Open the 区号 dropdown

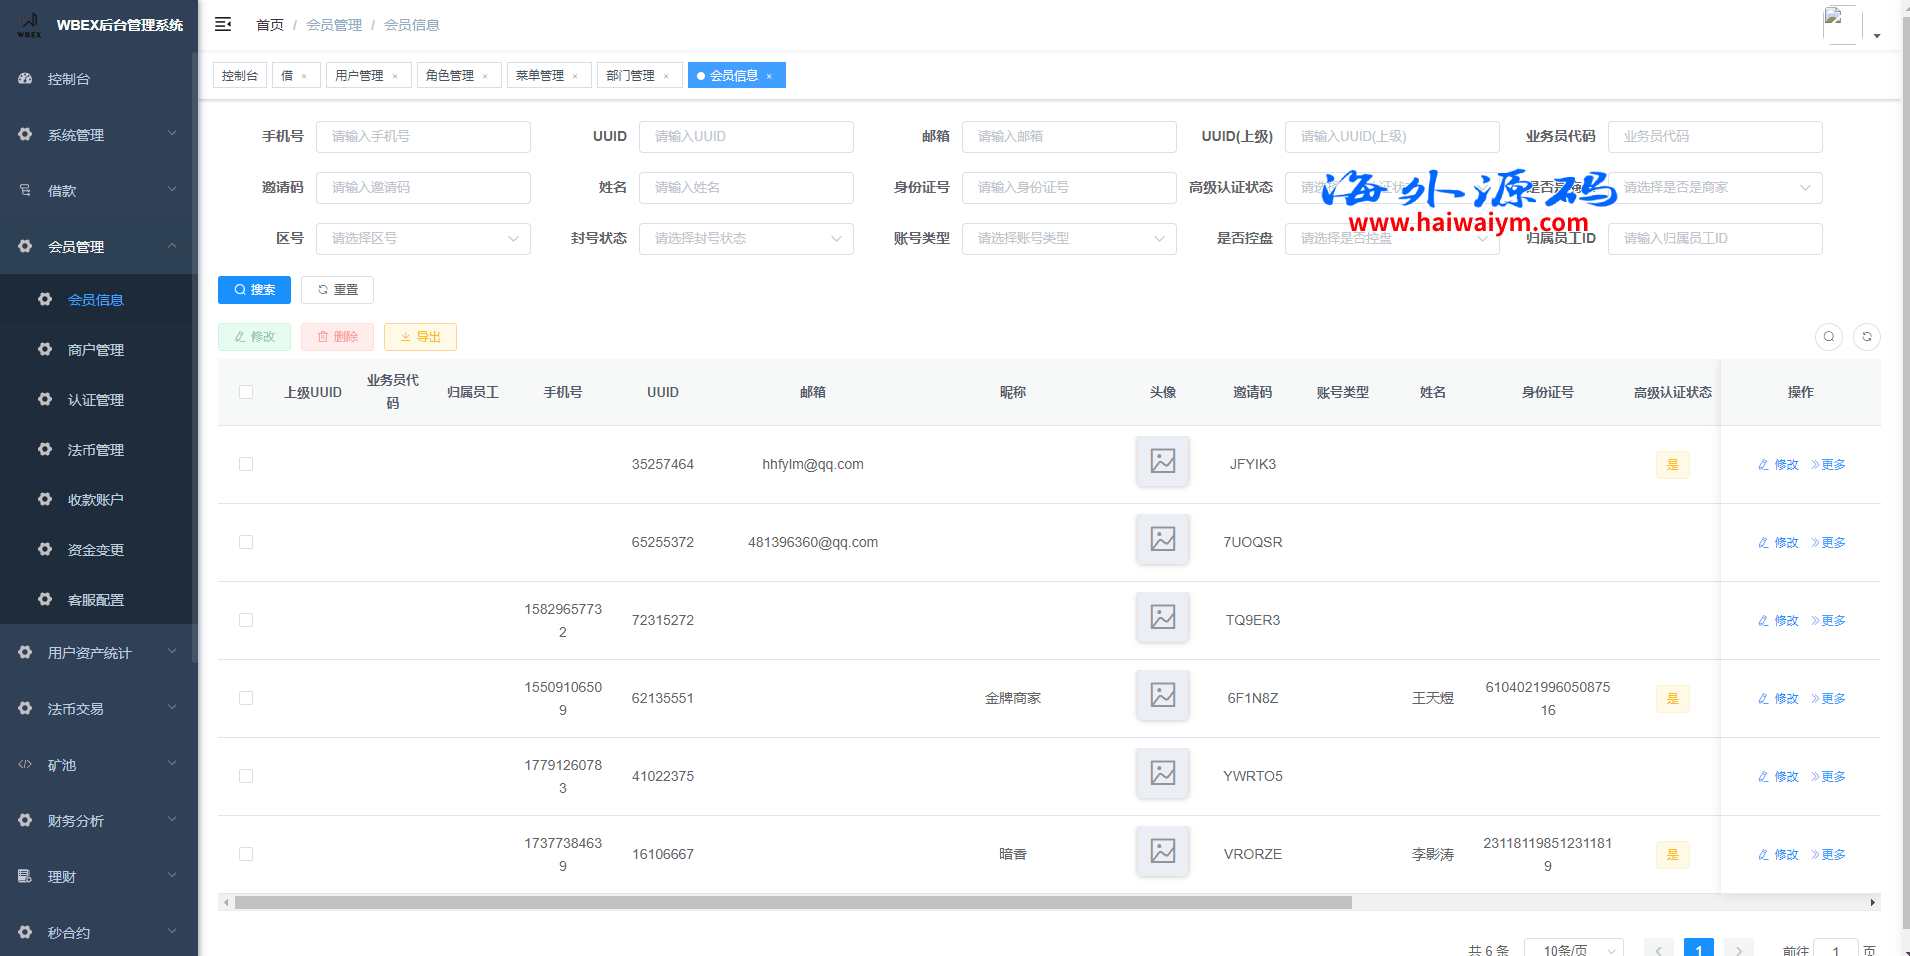point(423,239)
